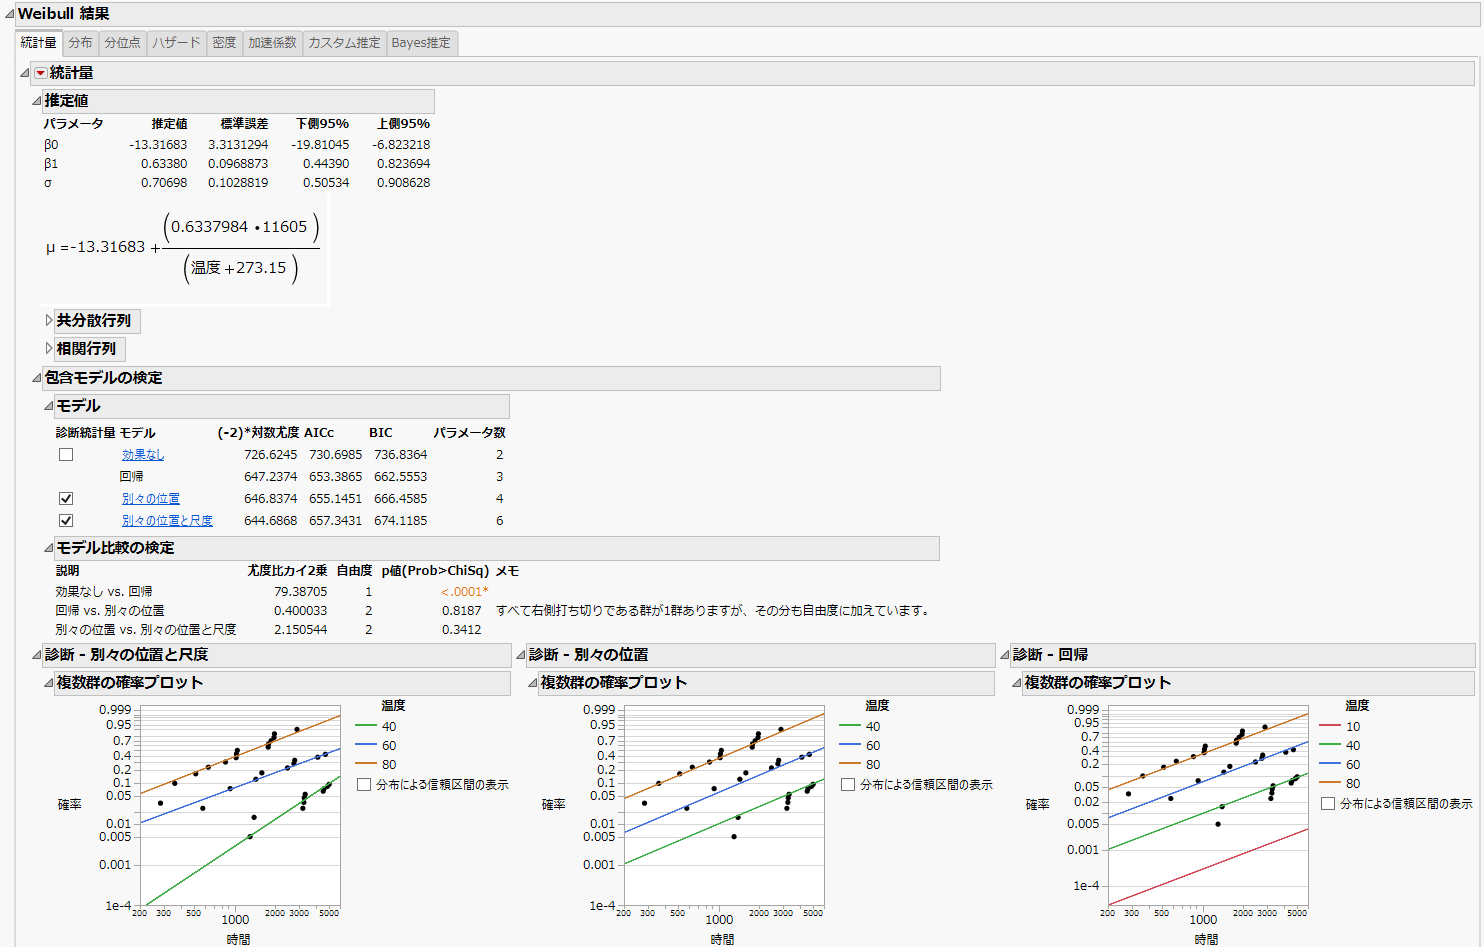Select the σ estimate 0.70698
This screenshot has height=947, width=1484.
(164, 183)
